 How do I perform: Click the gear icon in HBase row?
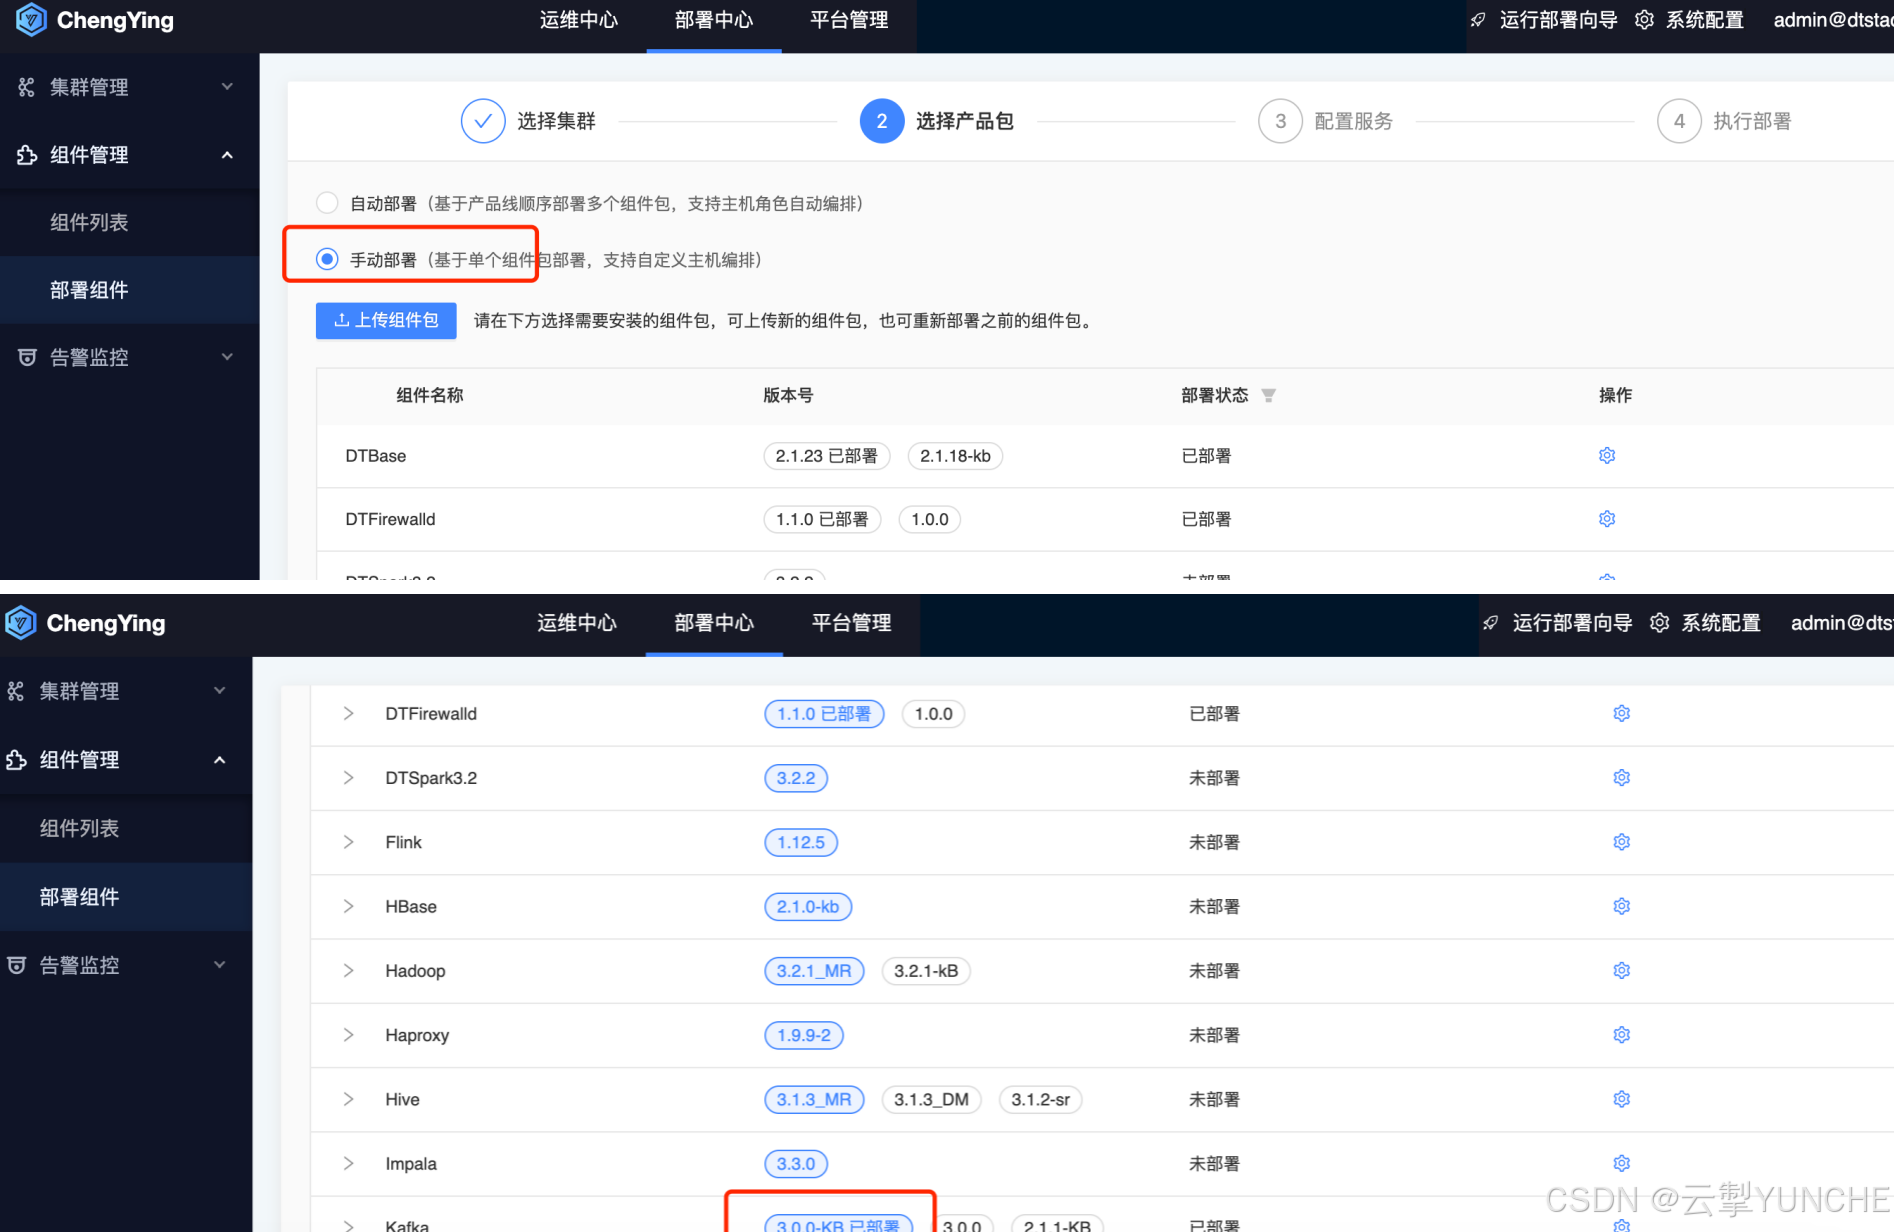coord(1621,905)
